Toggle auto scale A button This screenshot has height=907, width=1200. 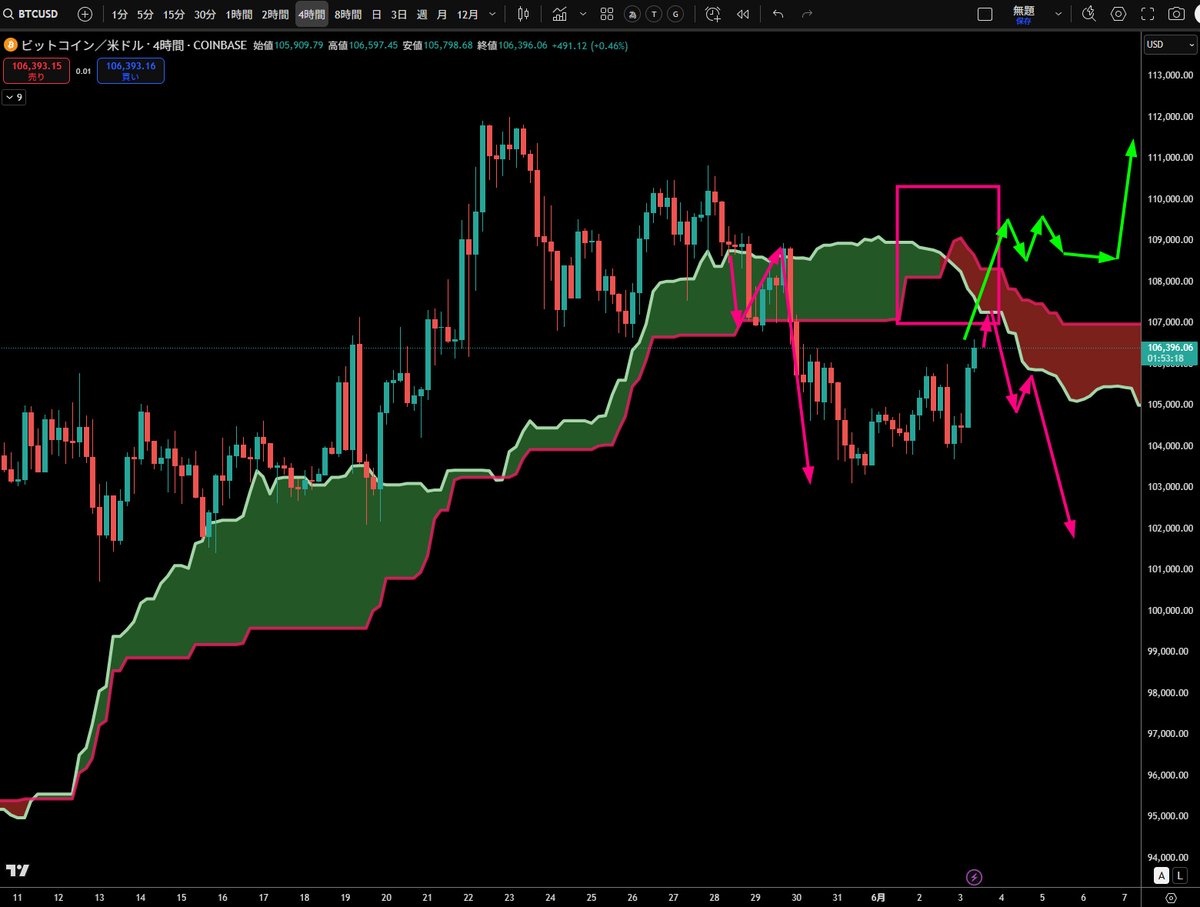[1161, 875]
